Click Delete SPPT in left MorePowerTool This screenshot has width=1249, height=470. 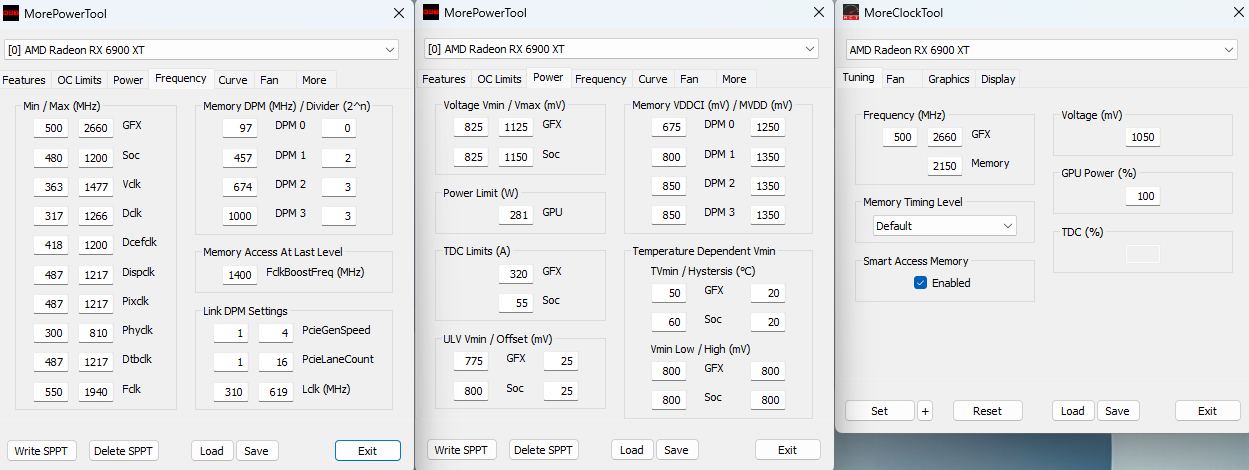pyautogui.click(x=124, y=451)
